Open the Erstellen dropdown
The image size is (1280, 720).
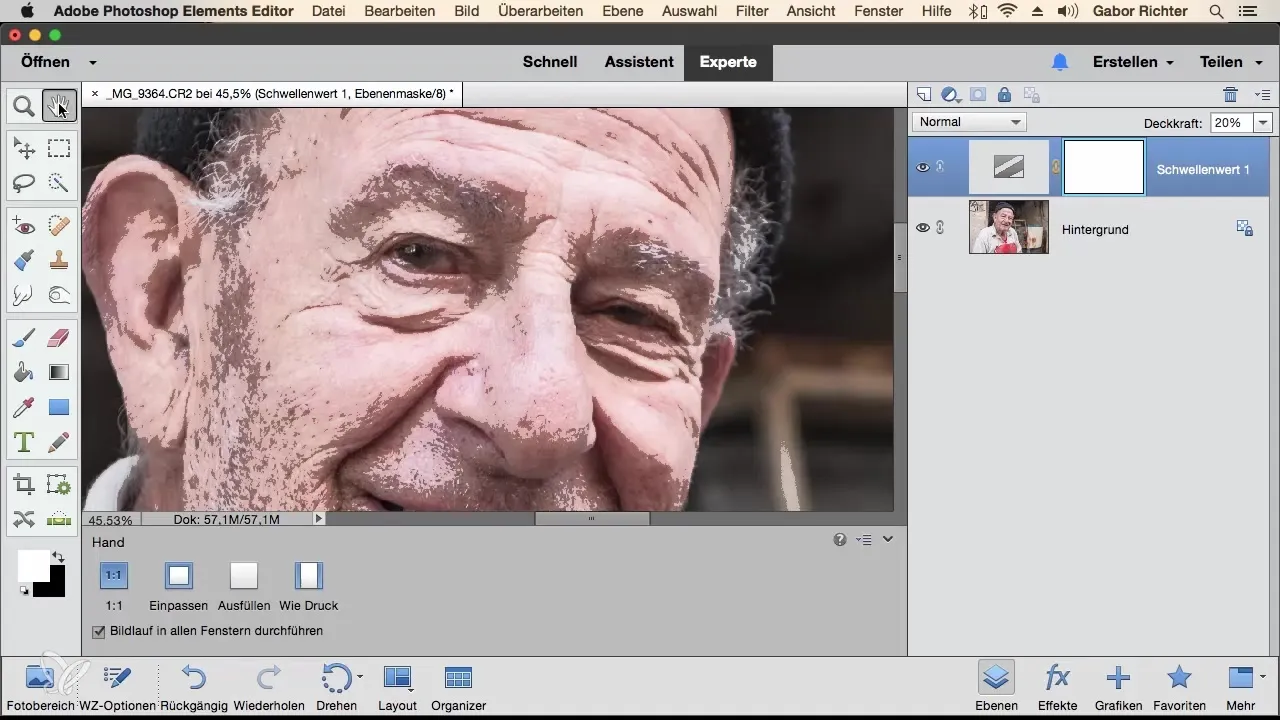(1133, 62)
